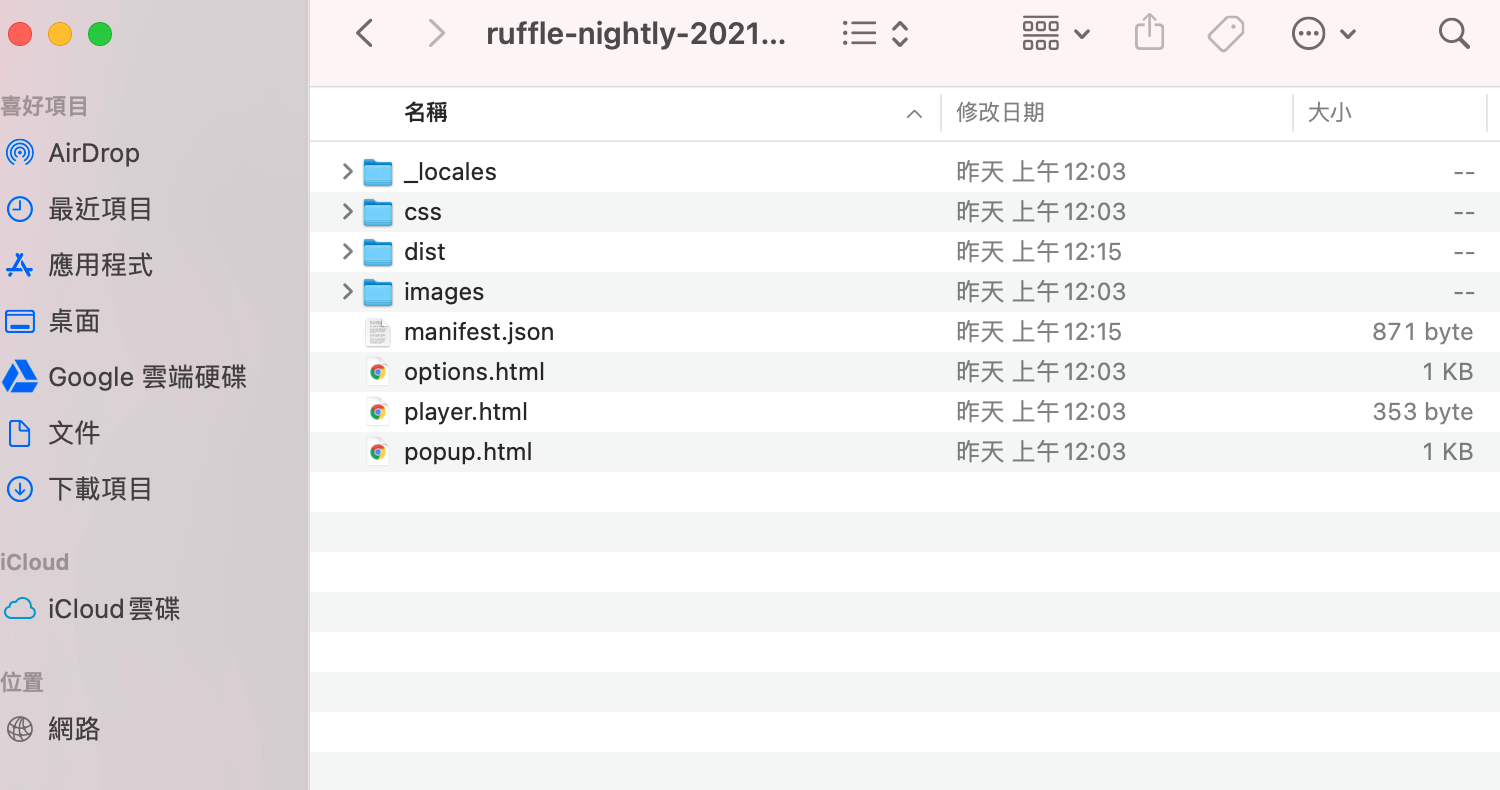1500x790 pixels.
Task: Open the group-by options dropdown
Action: point(1055,34)
